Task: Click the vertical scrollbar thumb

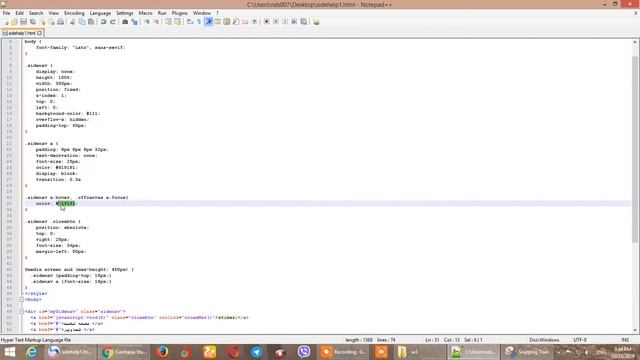Action: pyautogui.click(x=635, y=149)
